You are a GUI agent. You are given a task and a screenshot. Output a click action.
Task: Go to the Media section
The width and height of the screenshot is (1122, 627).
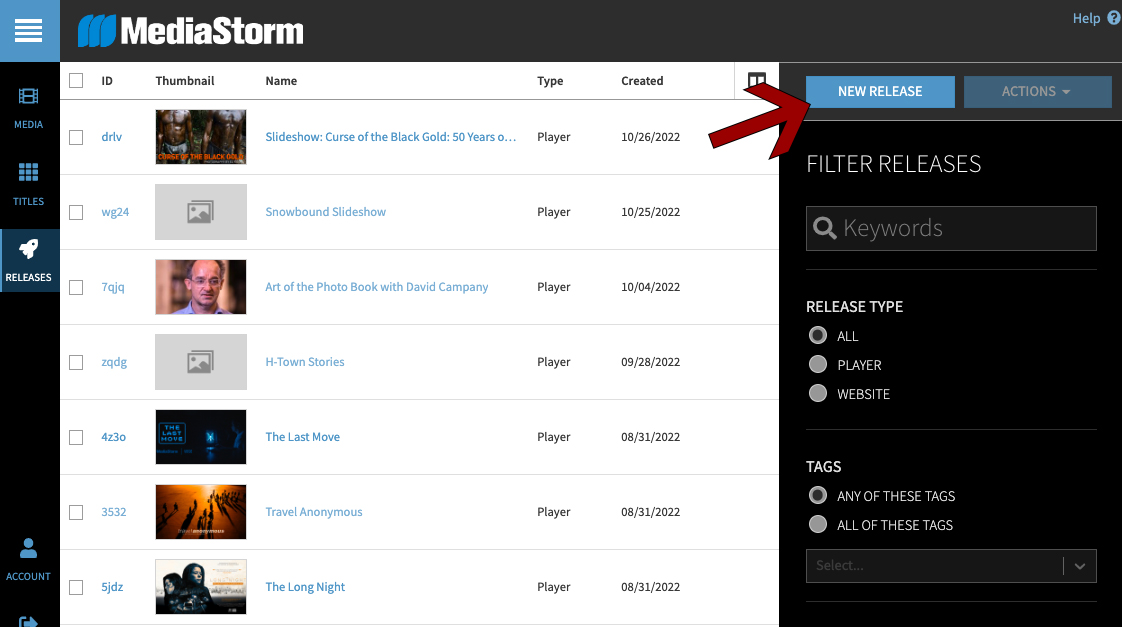tap(29, 108)
